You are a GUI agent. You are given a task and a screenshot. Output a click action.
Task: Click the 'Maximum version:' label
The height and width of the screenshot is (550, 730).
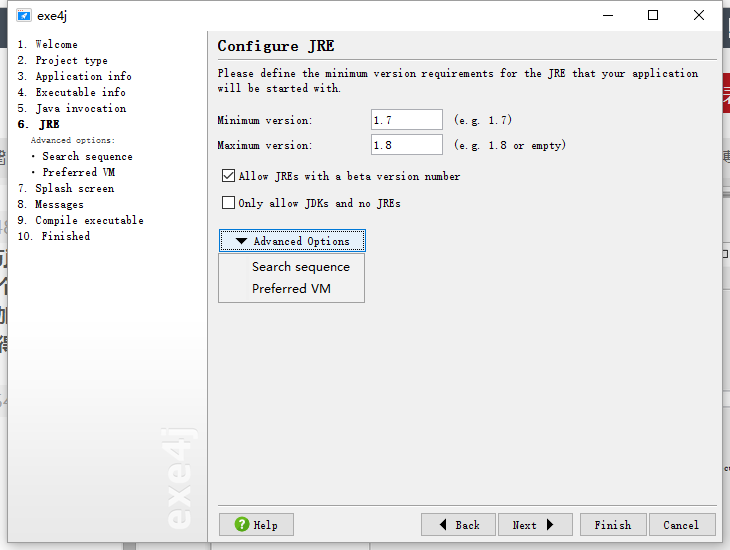pos(265,145)
